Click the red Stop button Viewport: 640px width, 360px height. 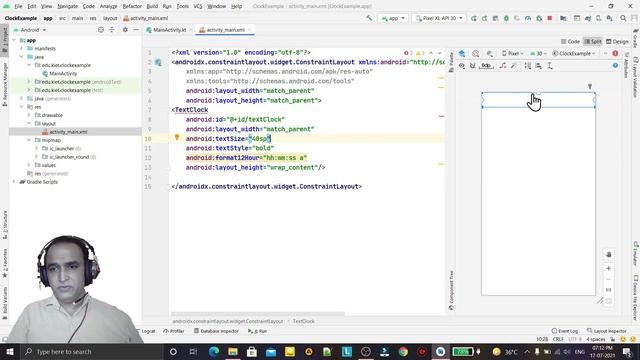550,18
